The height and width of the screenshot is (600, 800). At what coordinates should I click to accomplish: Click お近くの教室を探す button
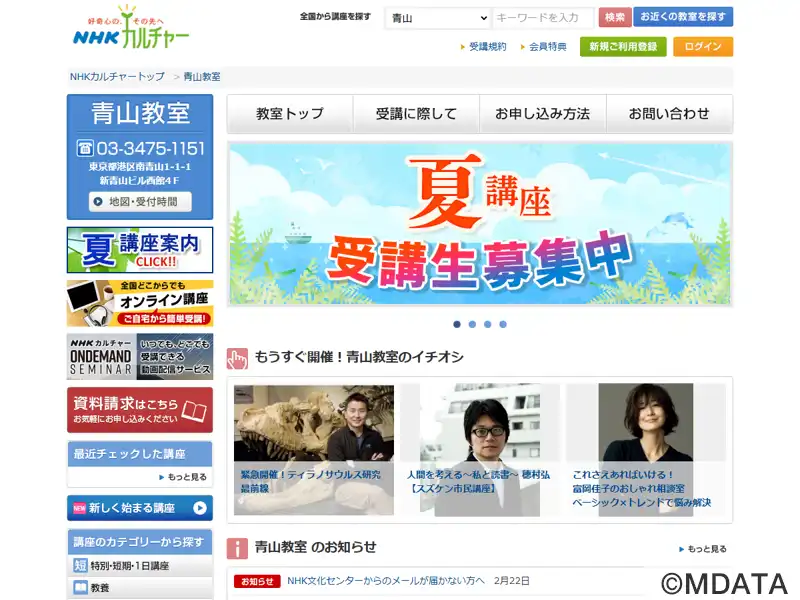coord(683,17)
